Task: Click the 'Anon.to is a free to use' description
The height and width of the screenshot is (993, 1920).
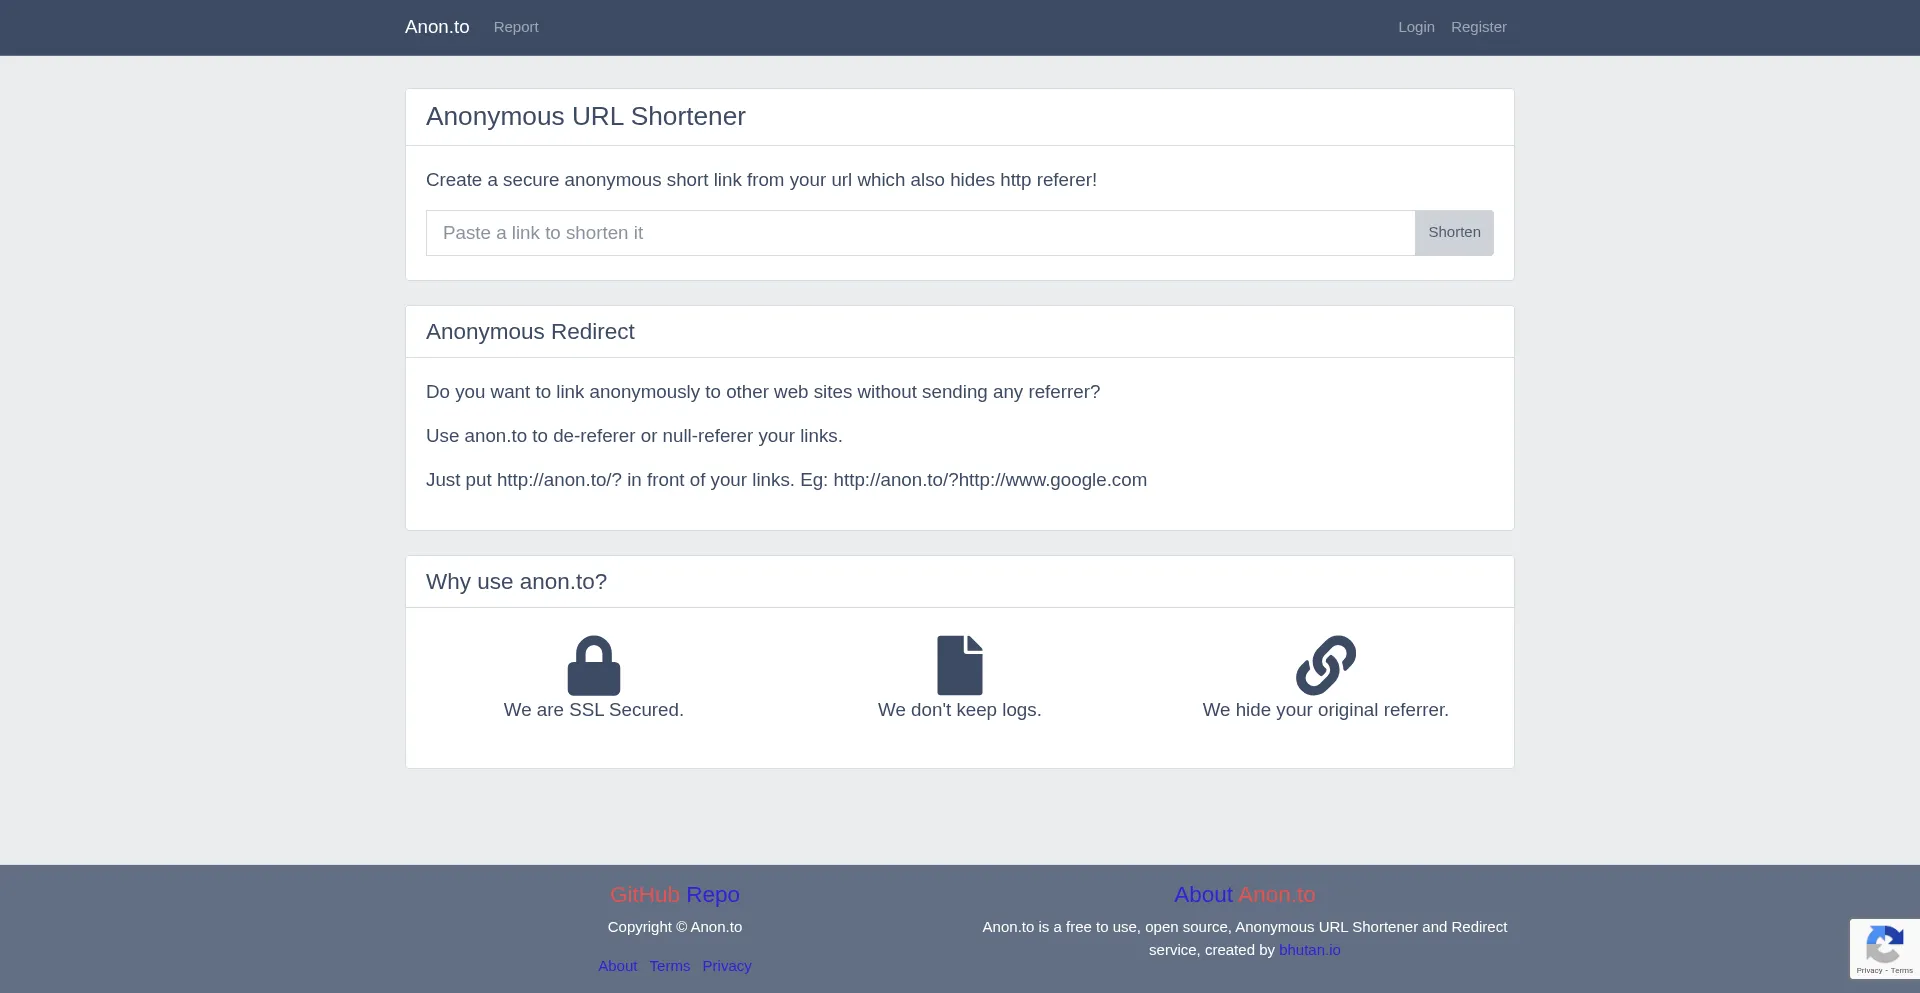Action: click(x=1245, y=939)
